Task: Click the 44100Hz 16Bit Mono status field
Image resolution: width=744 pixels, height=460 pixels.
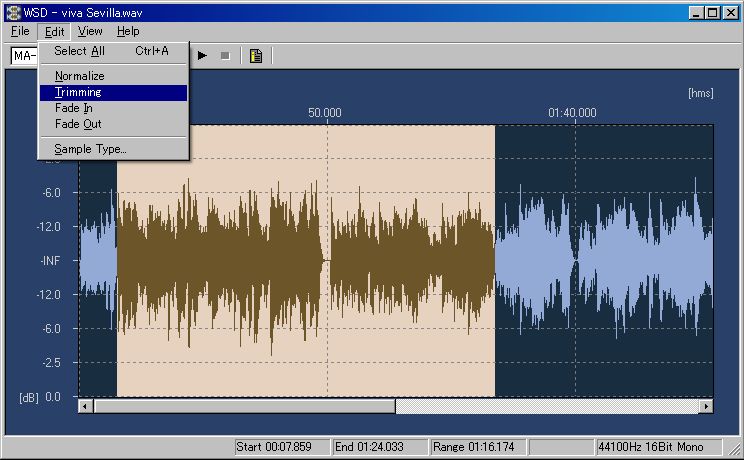Action: point(659,447)
